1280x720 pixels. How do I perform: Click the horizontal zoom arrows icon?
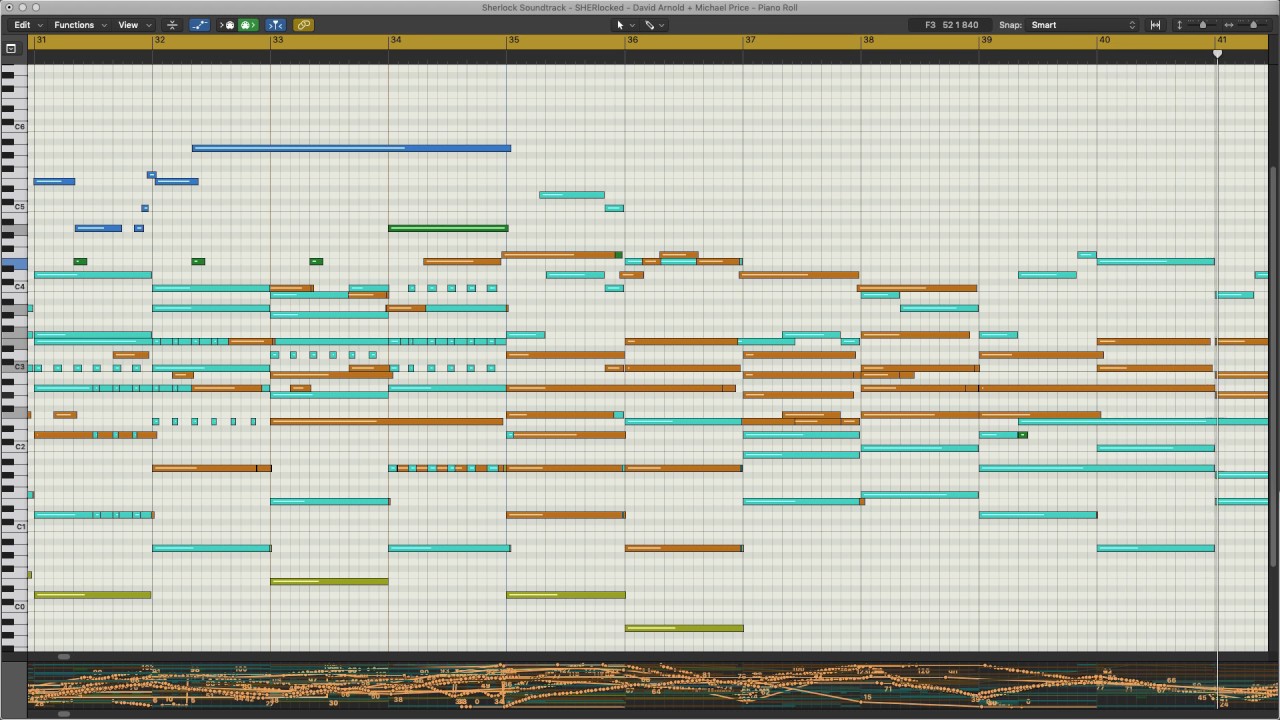pyautogui.click(x=1229, y=25)
